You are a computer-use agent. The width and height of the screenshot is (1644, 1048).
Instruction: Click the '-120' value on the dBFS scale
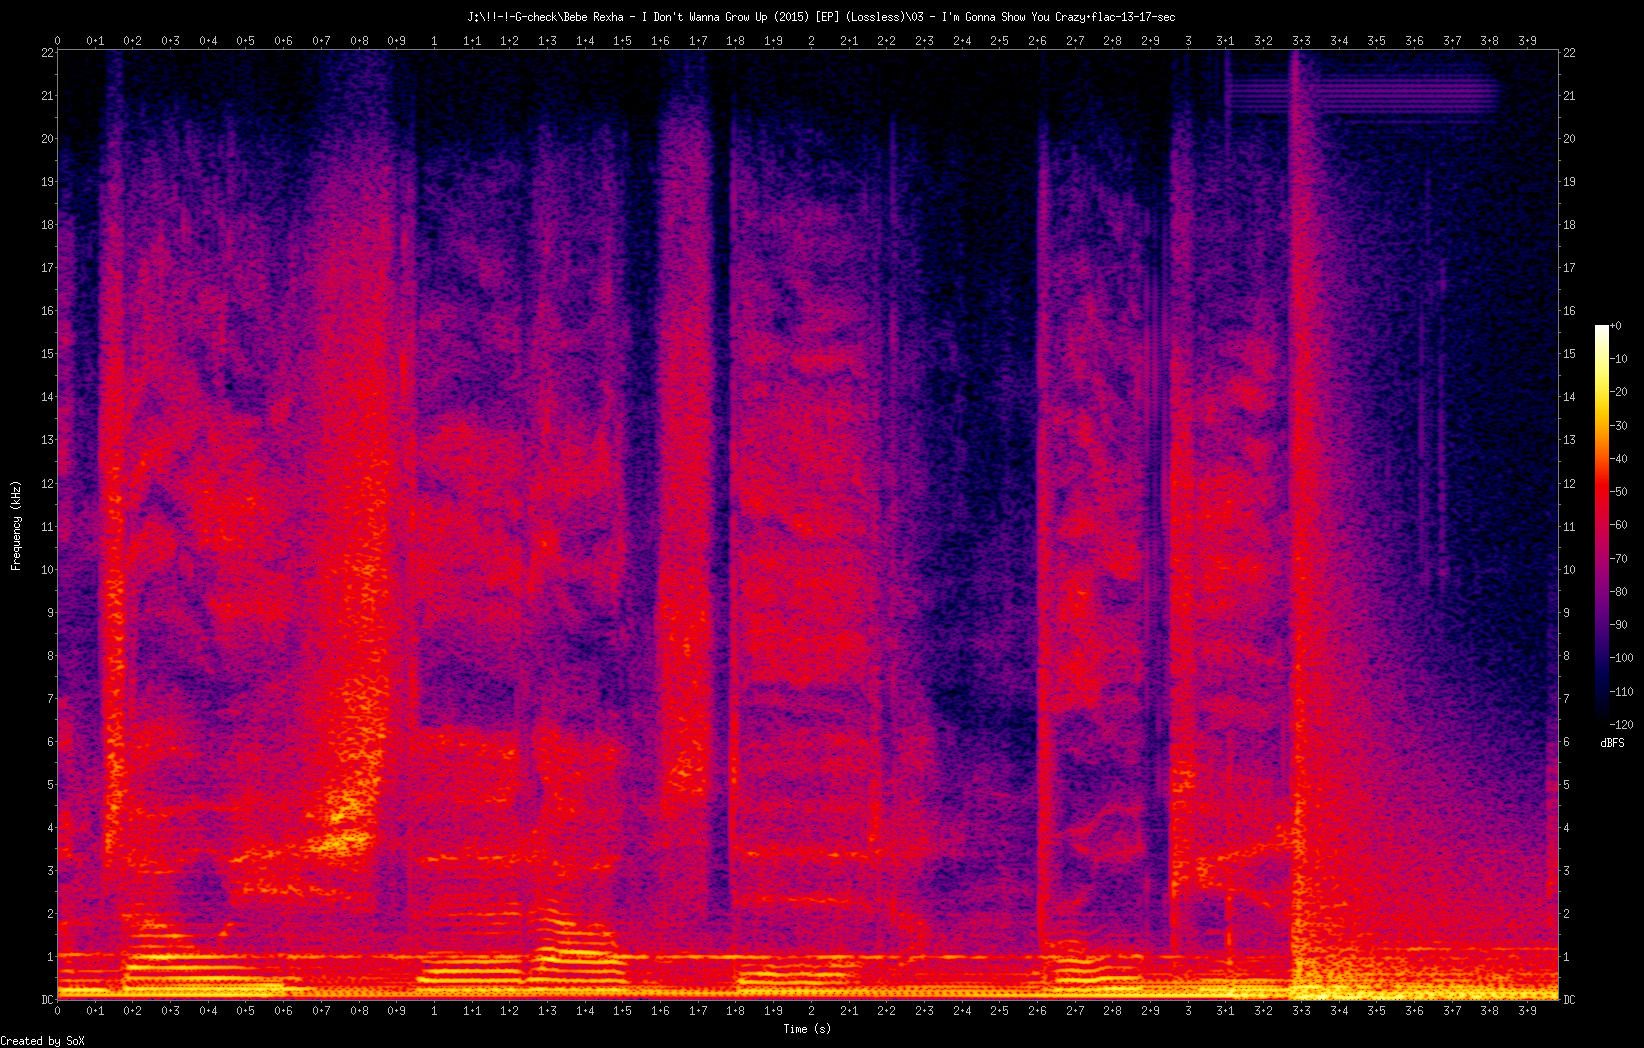[x=1622, y=725]
